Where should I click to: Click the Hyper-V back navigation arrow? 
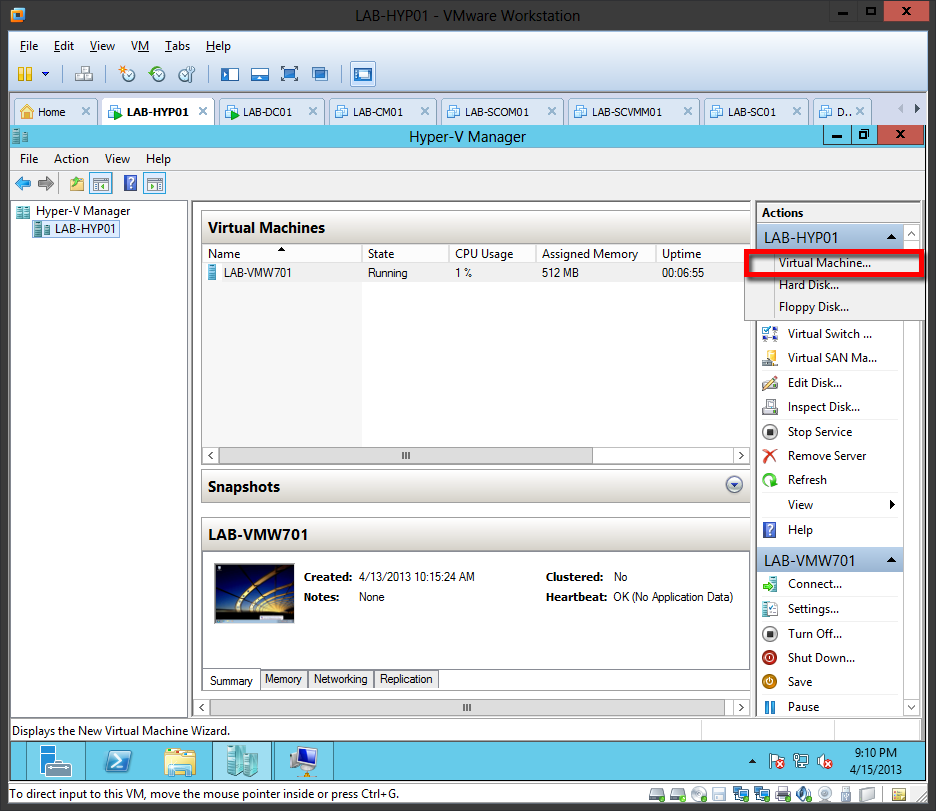point(23,183)
